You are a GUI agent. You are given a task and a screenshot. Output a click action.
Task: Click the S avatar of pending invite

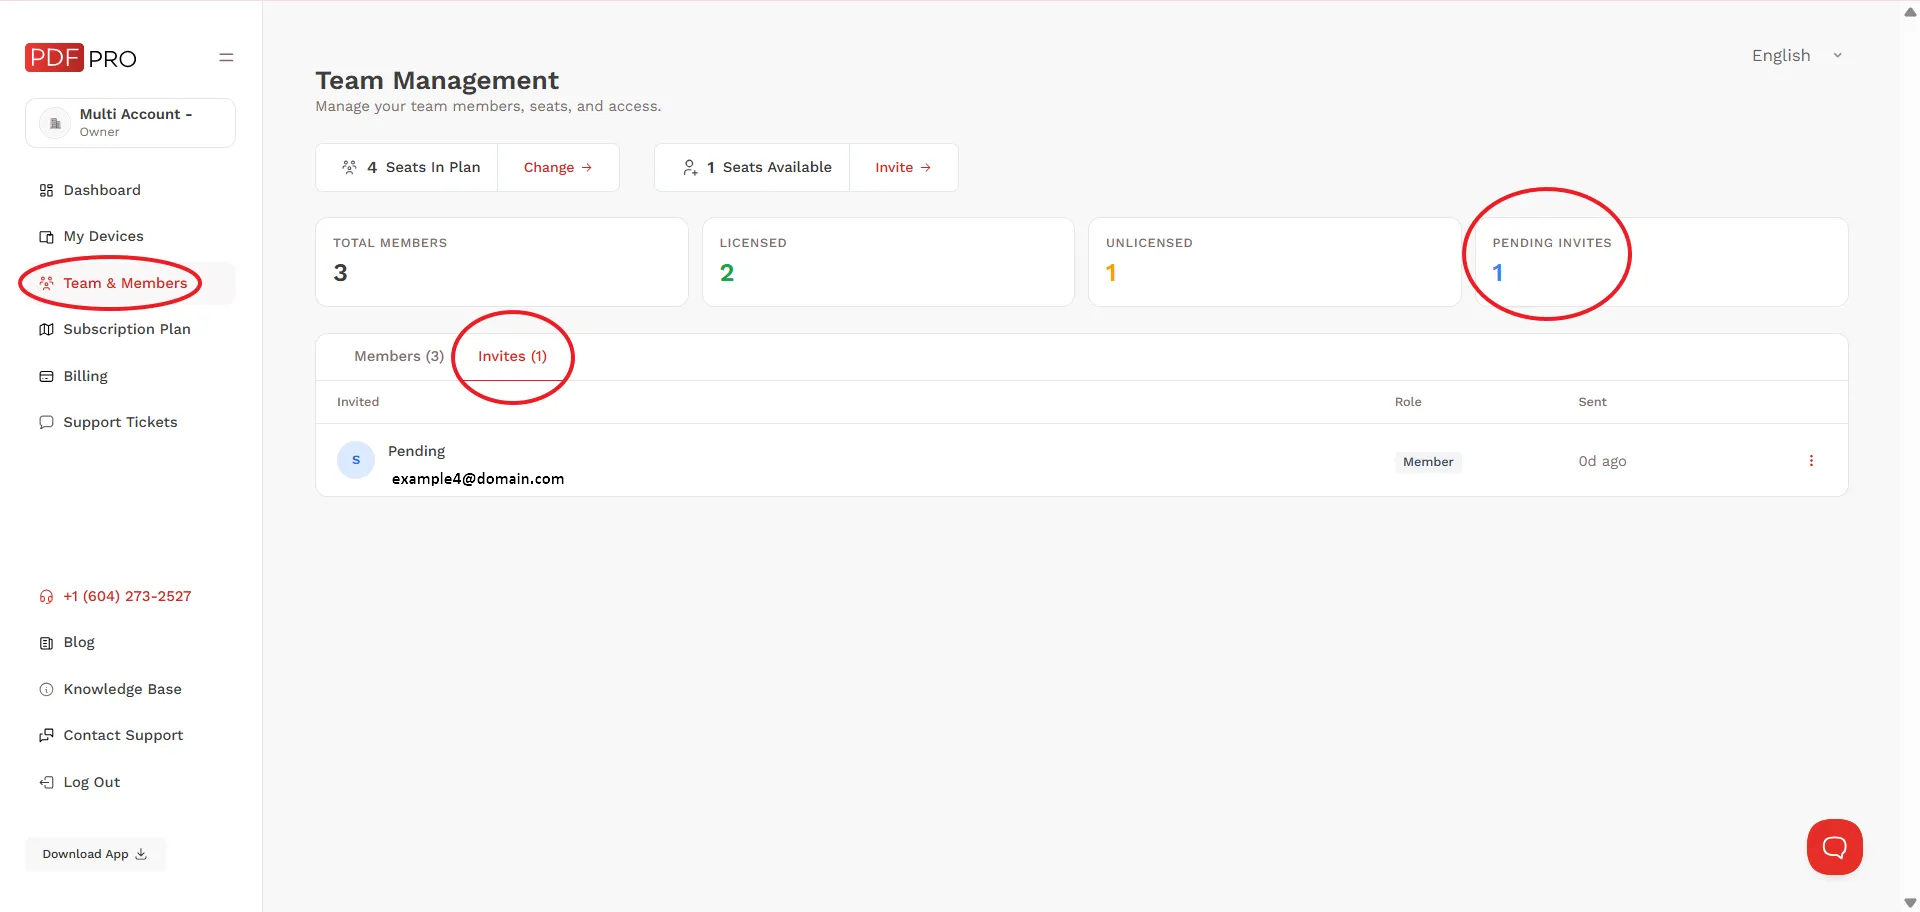click(356, 460)
